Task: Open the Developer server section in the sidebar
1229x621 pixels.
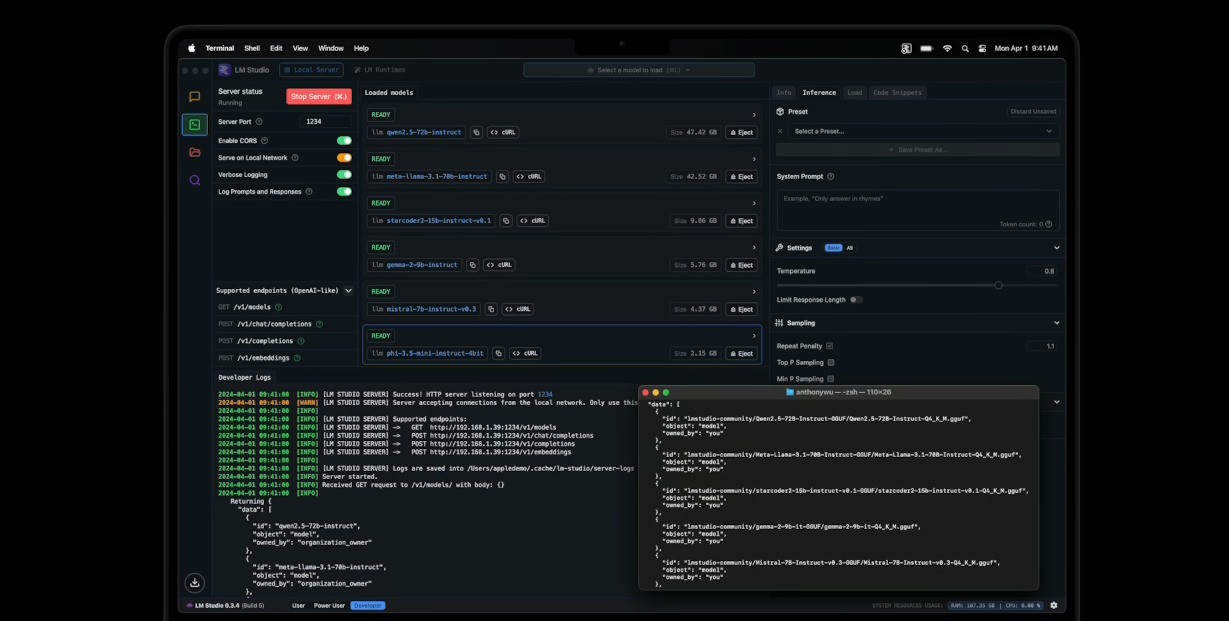Action: point(194,125)
